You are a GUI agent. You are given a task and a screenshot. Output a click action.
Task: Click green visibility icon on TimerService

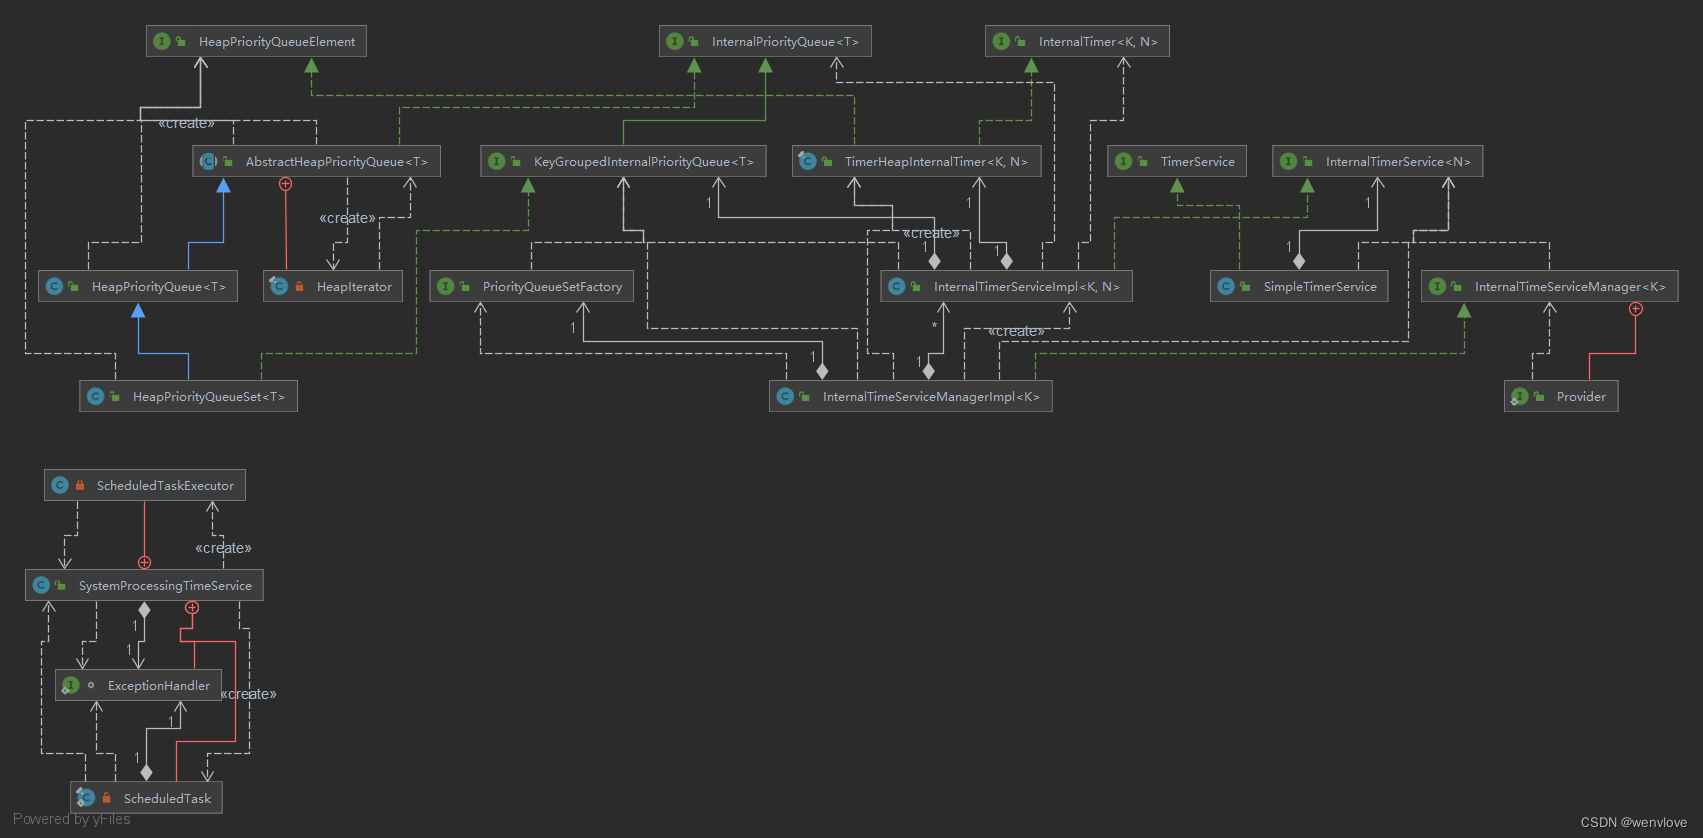pos(1142,161)
